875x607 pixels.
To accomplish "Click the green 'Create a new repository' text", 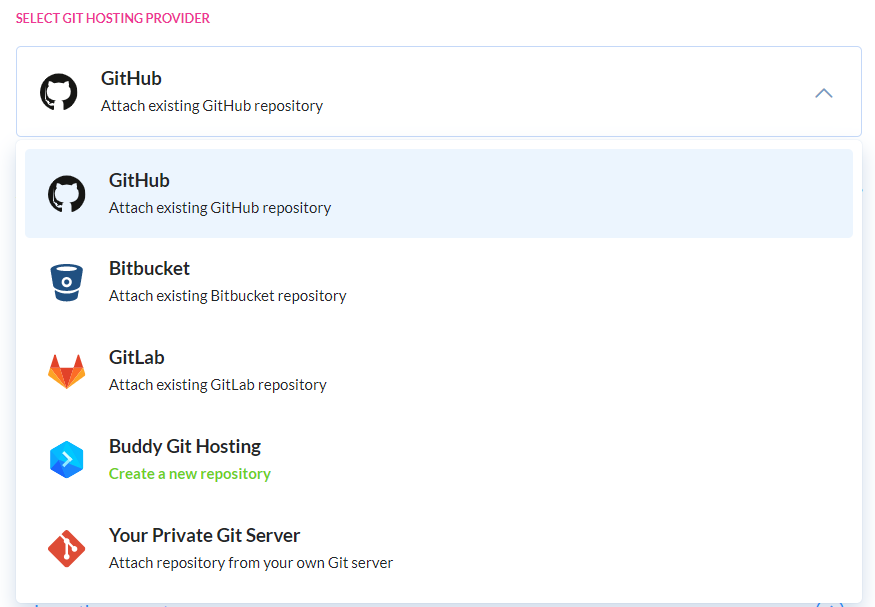I will pos(190,474).
